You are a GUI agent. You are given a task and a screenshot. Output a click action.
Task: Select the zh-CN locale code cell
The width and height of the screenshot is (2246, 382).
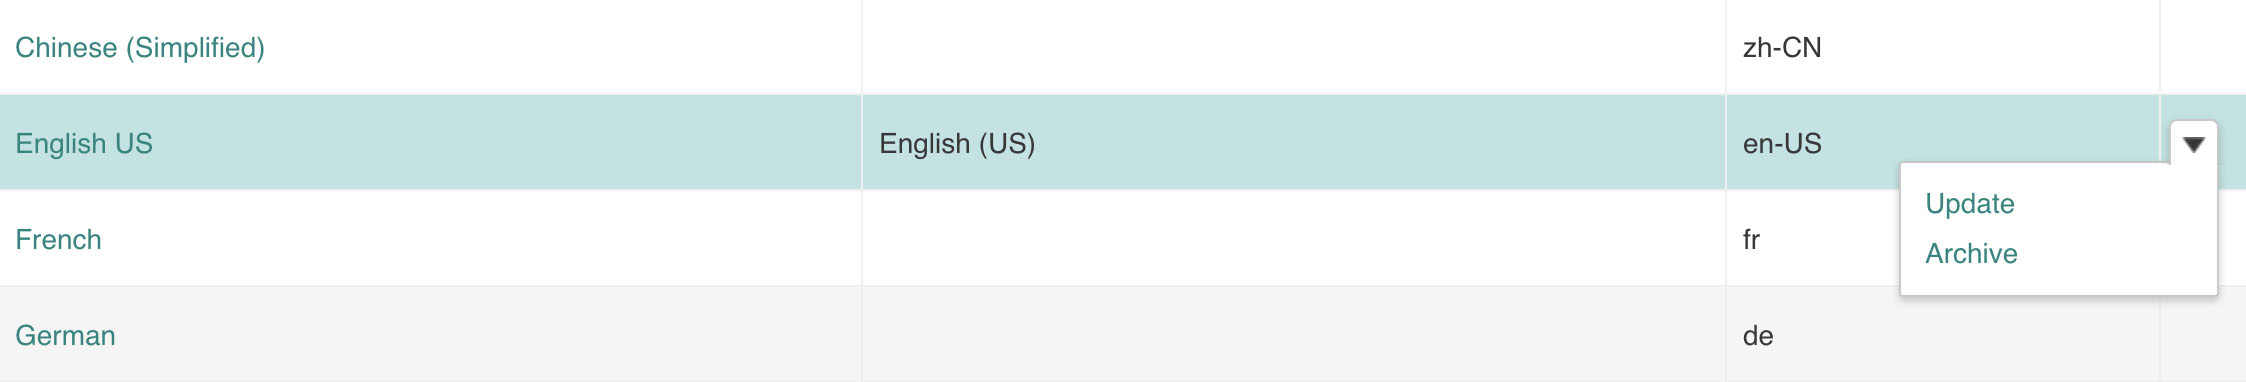[1942, 48]
